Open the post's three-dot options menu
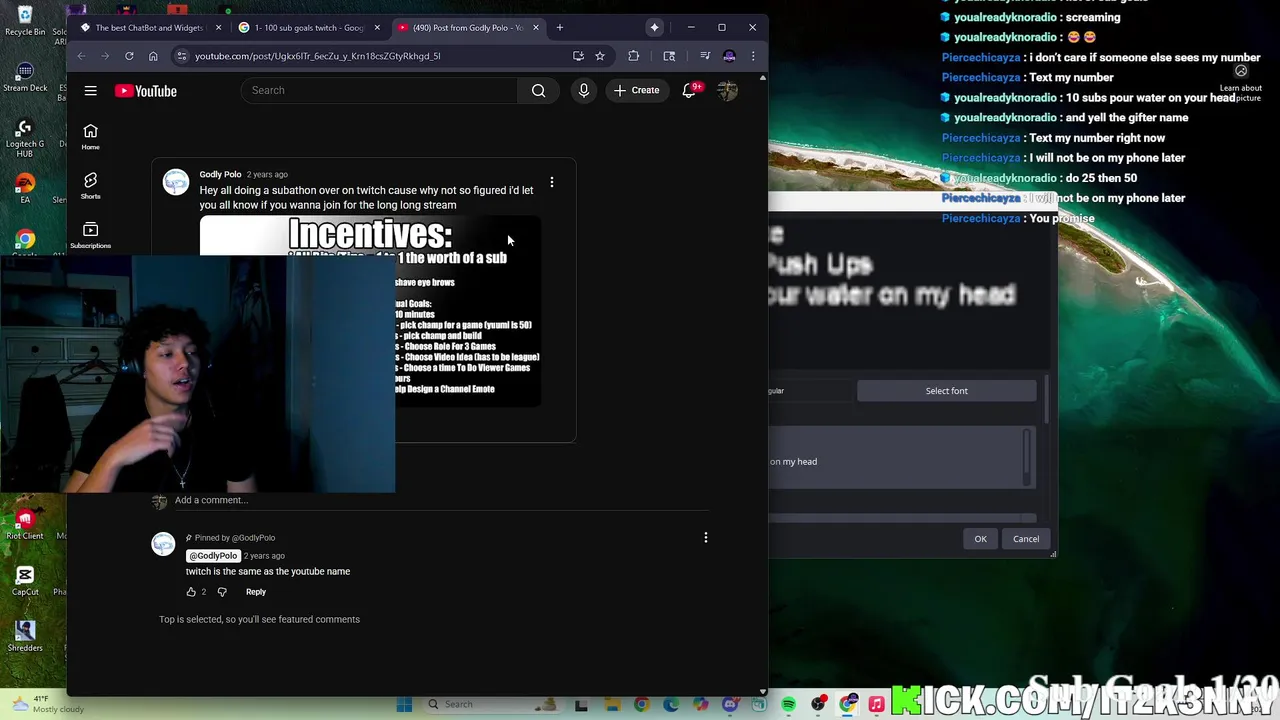Image resolution: width=1280 pixels, height=720 pixels. click(552, 183)
